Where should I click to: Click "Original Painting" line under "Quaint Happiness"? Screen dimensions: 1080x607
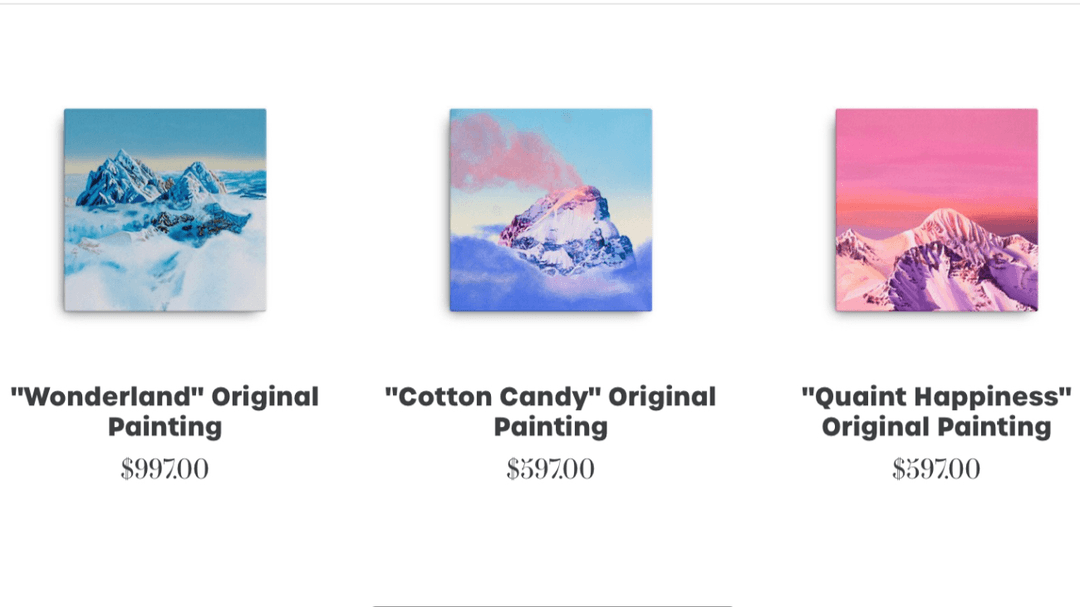936,427
